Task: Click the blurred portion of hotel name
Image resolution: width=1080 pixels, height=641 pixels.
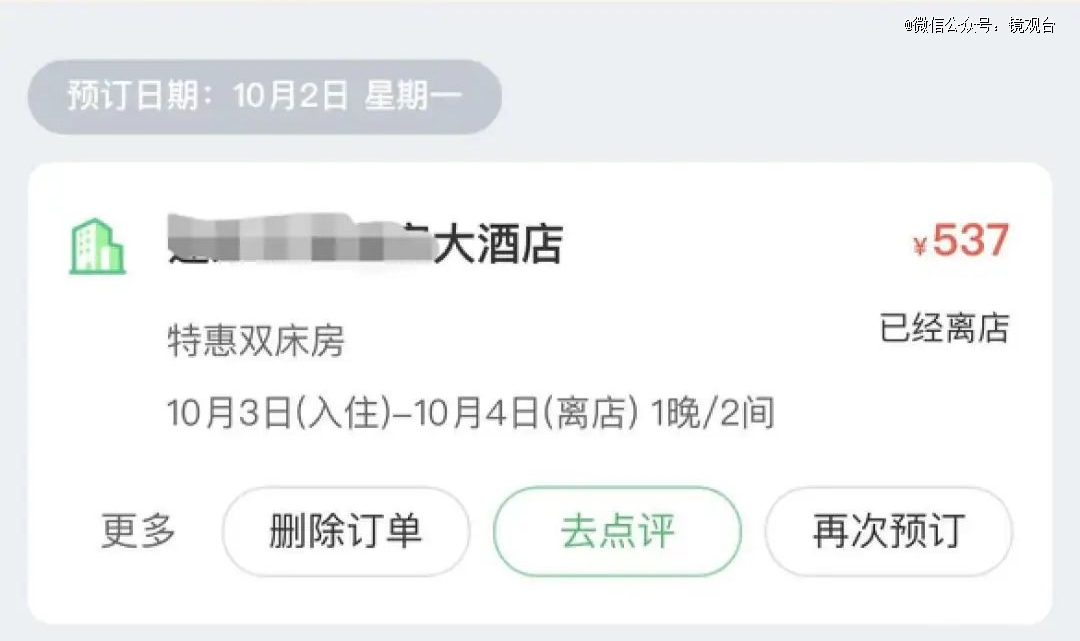Action: [300, 244]
